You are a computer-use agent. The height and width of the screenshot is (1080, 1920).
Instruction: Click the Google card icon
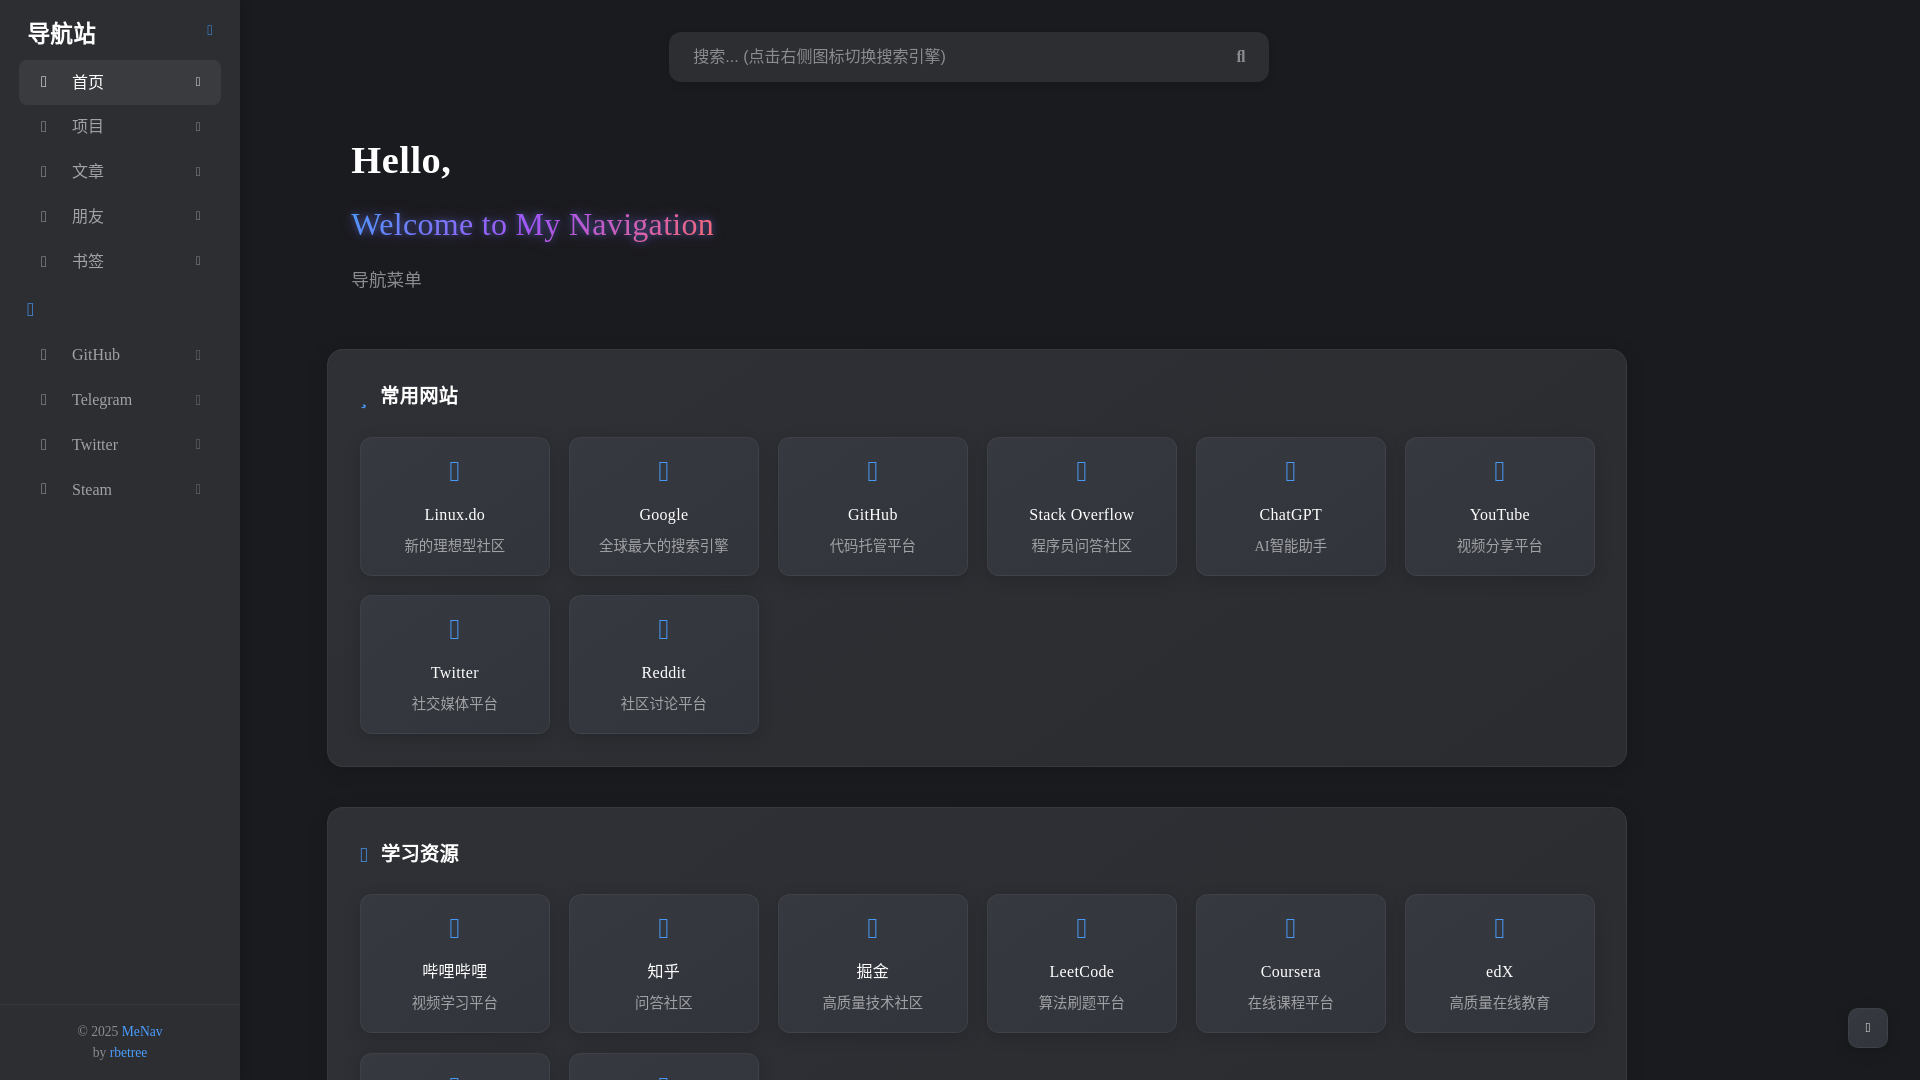664,471
